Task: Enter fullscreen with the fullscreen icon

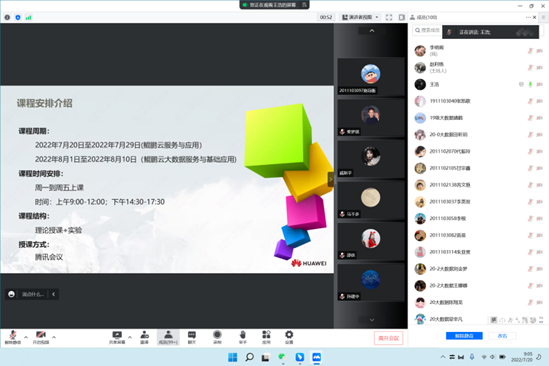Action: point(389,17)
